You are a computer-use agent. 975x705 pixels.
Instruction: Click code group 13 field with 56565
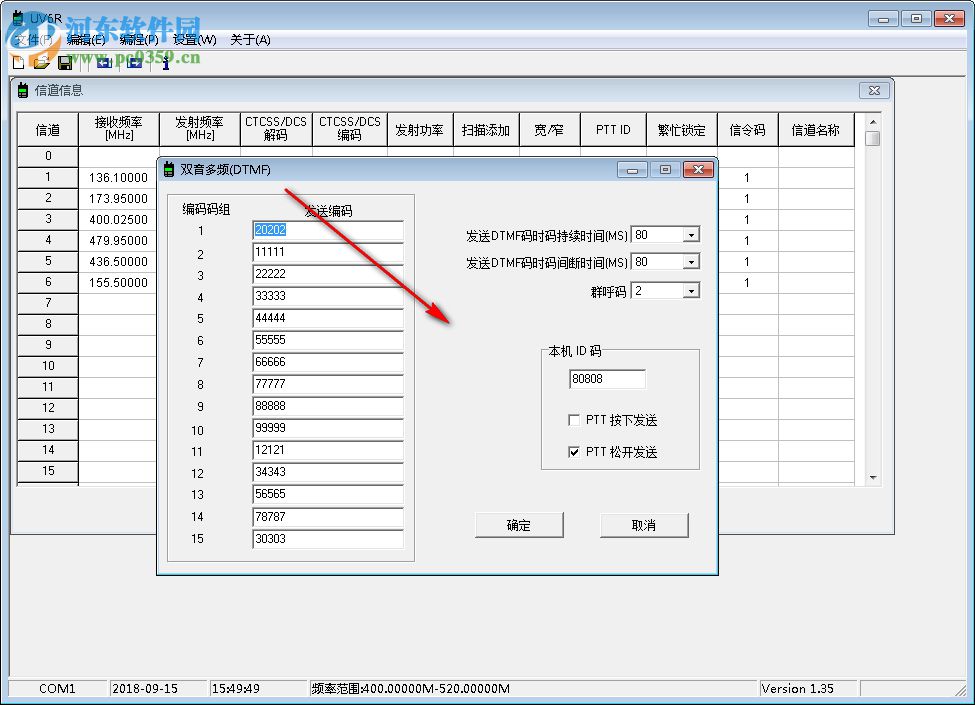coord(328,494)
